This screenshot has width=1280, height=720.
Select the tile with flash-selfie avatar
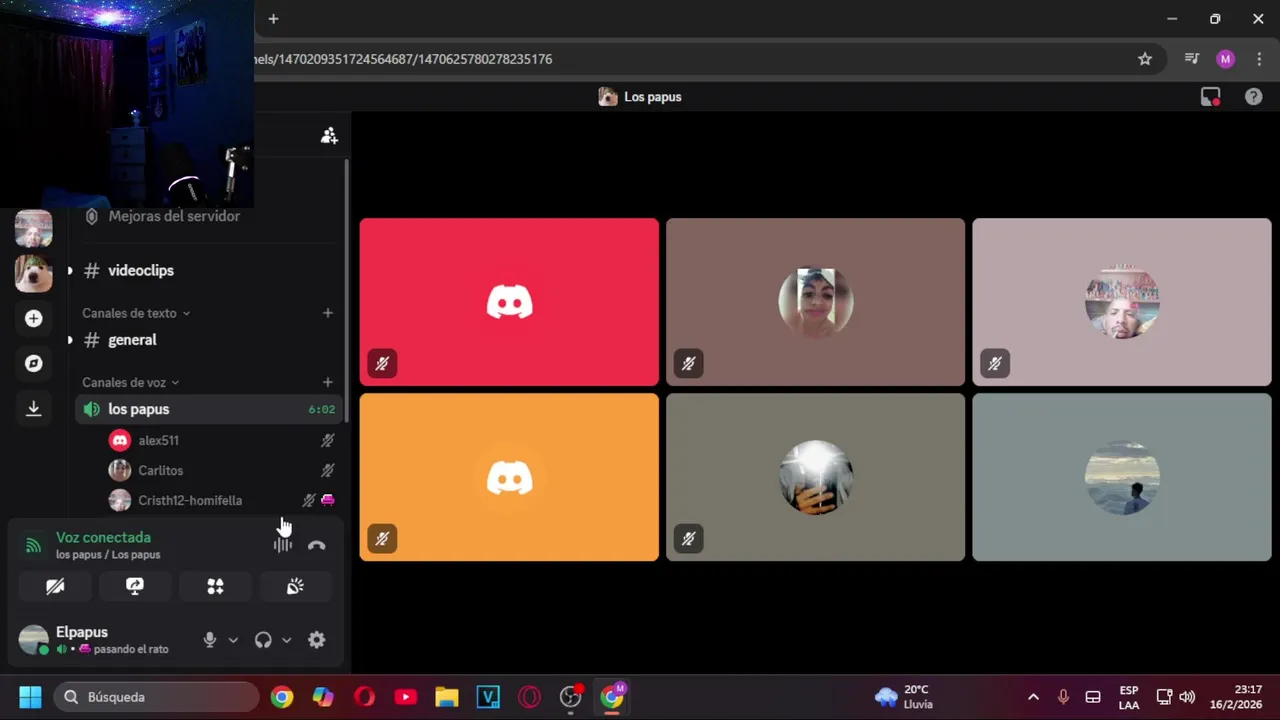815,477
